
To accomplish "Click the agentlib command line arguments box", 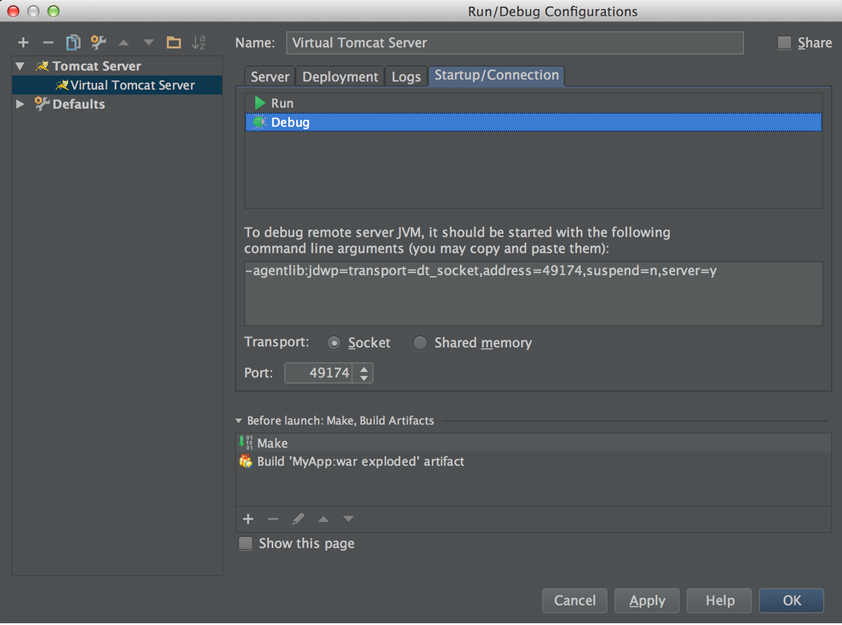I will point(533,293).
